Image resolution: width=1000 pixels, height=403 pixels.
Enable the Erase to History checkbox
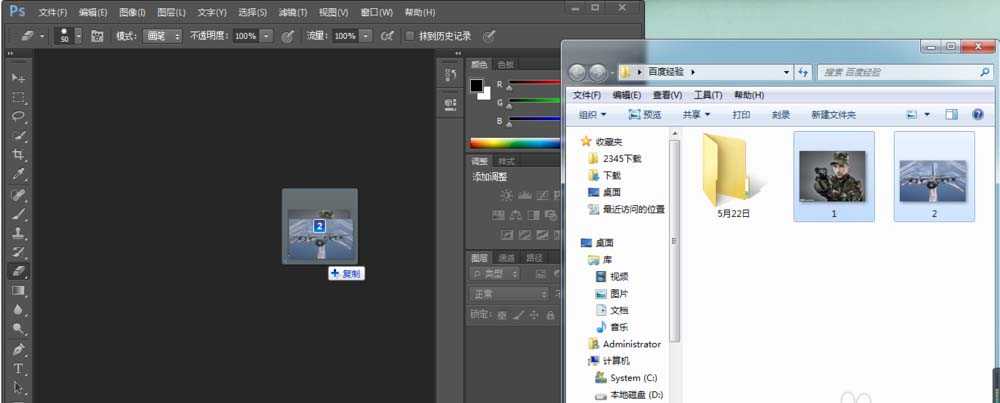coord(409,36)
